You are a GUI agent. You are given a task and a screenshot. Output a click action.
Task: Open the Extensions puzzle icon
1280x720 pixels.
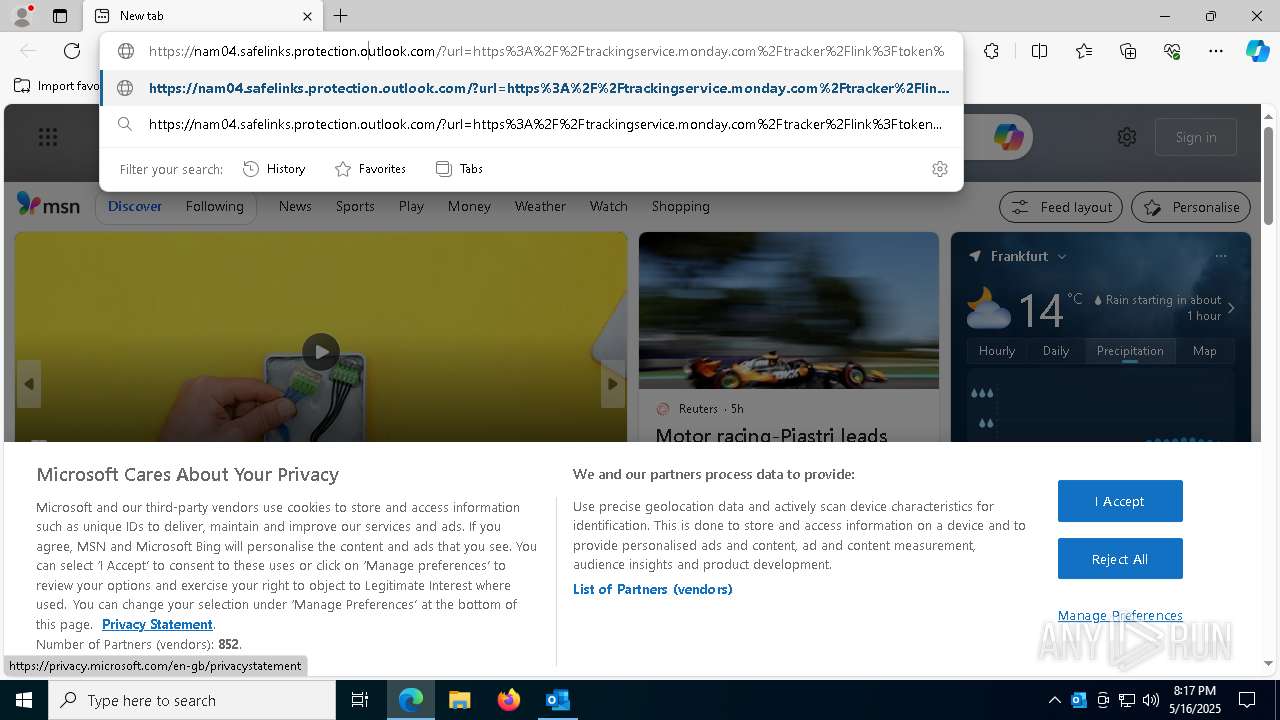tap(991, 51)
